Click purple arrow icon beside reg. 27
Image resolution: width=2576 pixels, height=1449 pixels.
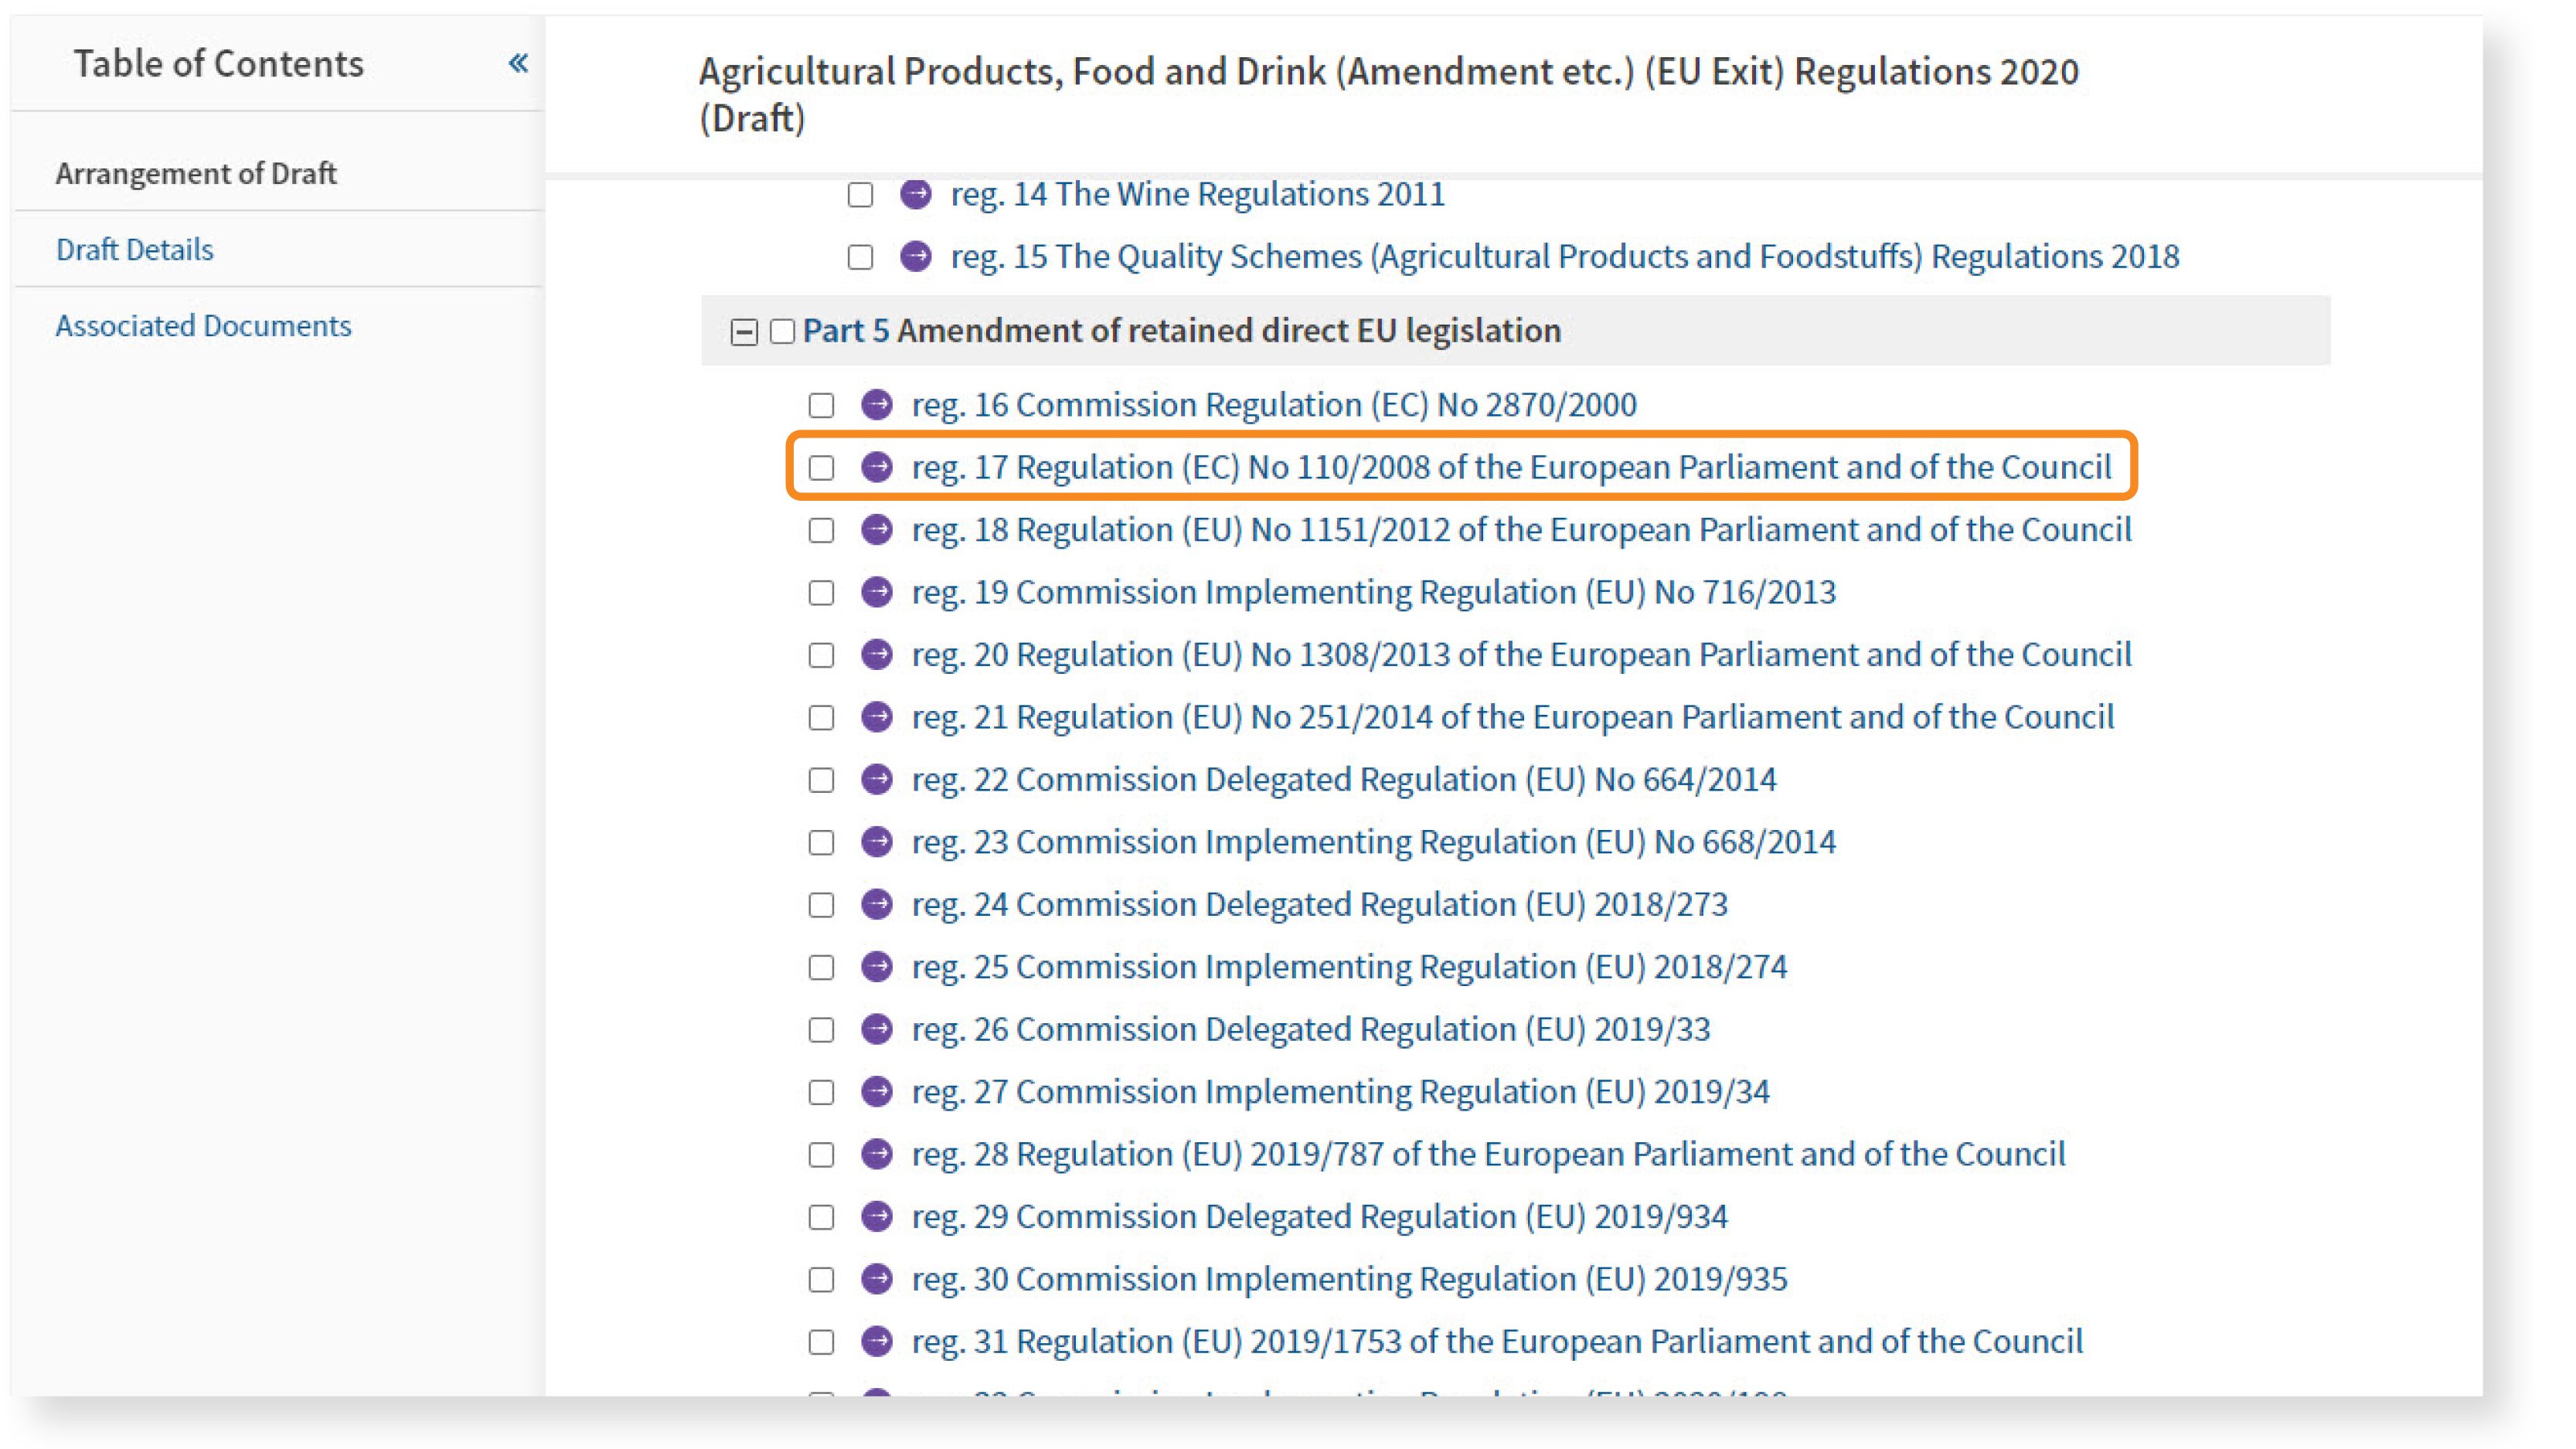(x=877, y=1092)
